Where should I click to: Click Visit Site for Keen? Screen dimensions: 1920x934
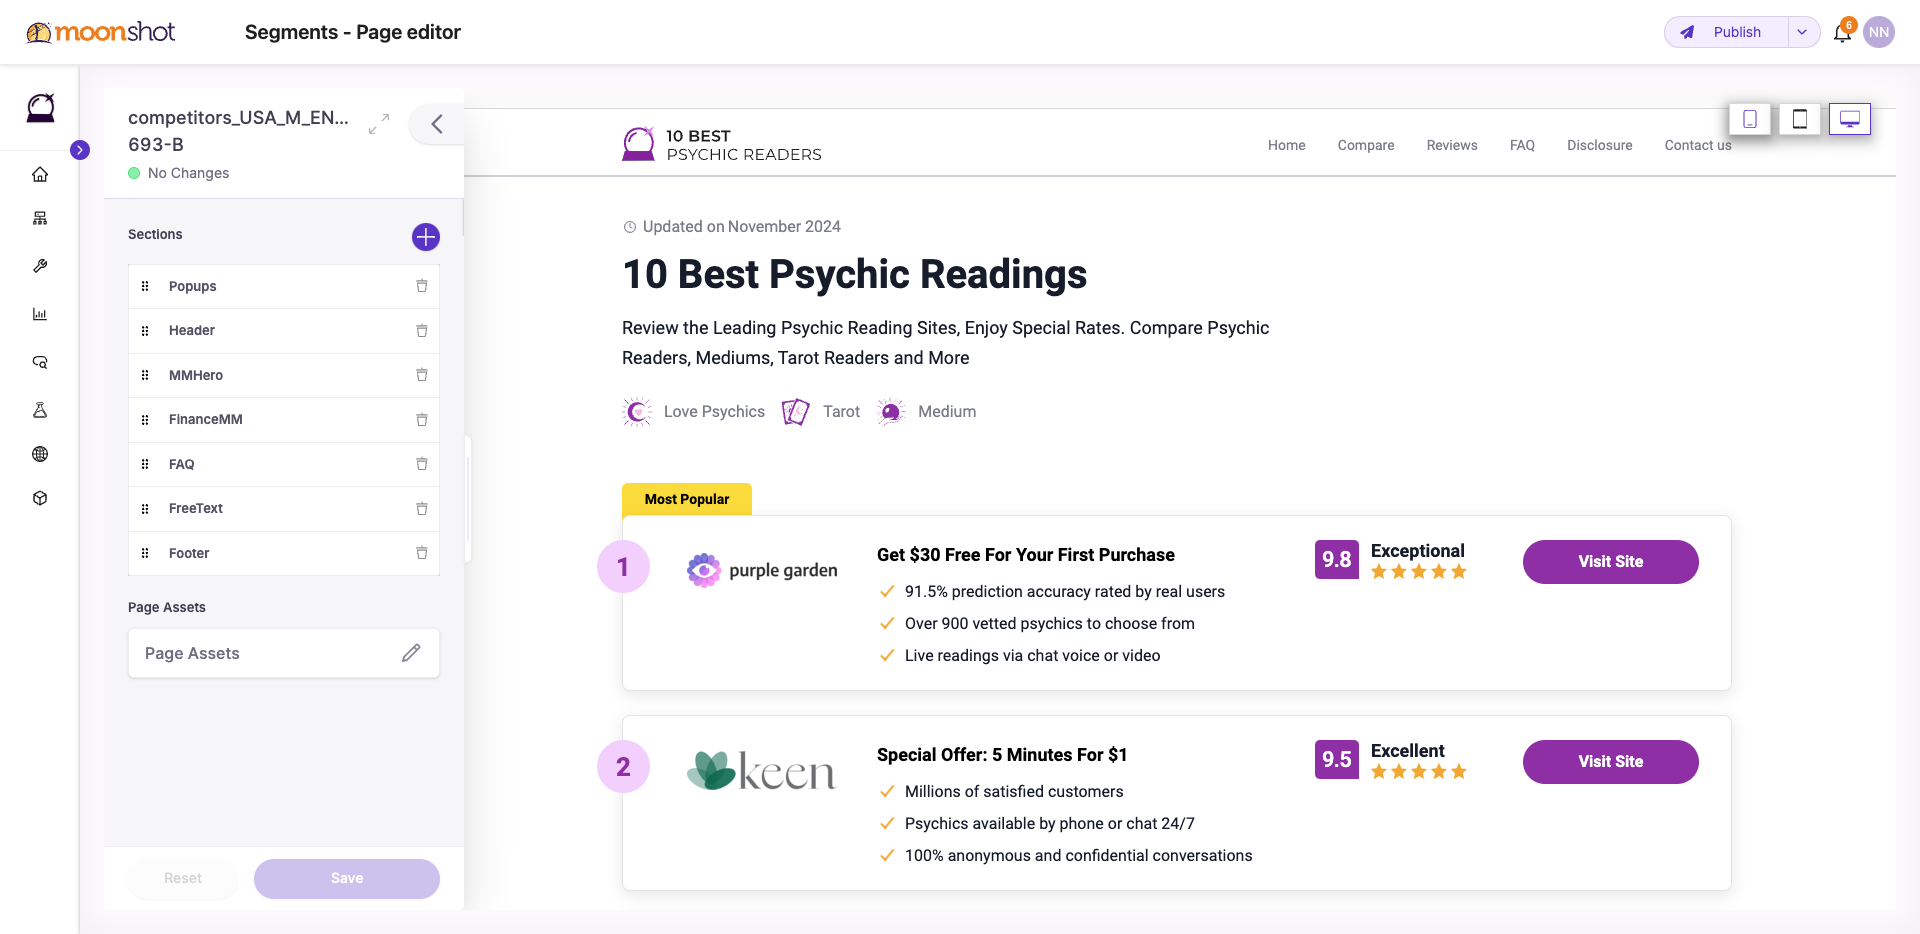coord(1610,762)
